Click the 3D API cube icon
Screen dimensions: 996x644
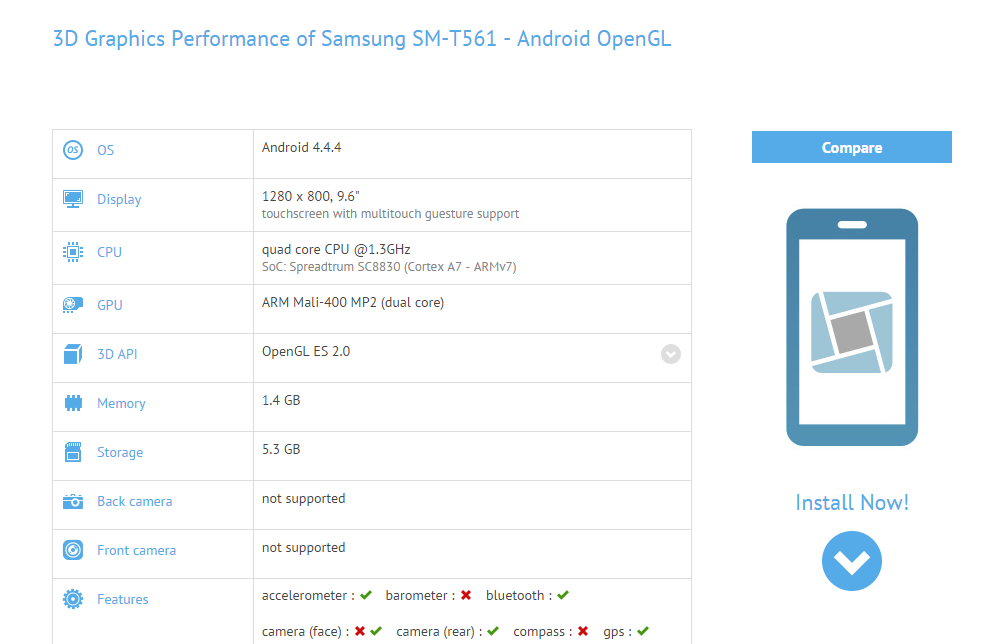point(73,354)
